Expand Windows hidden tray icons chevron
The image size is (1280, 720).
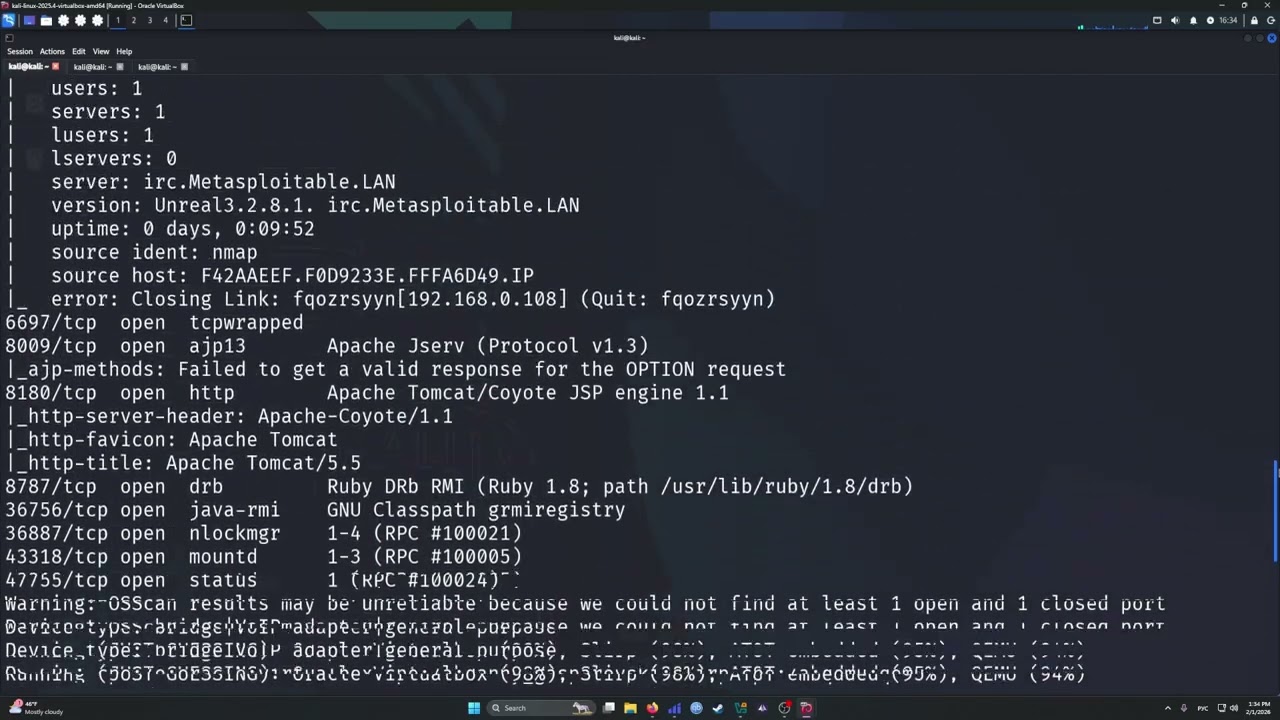pos(1168,708)
